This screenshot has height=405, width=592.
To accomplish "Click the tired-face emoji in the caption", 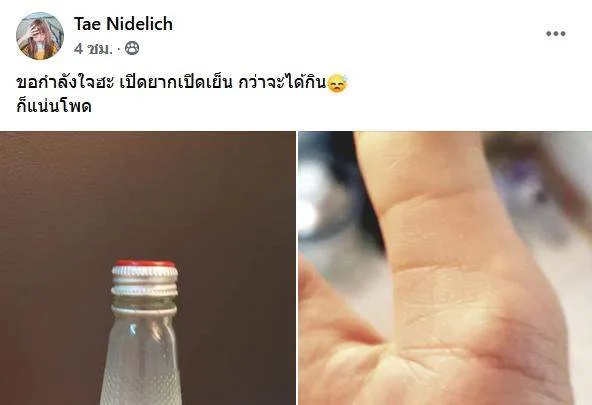I will pos(337,83).
